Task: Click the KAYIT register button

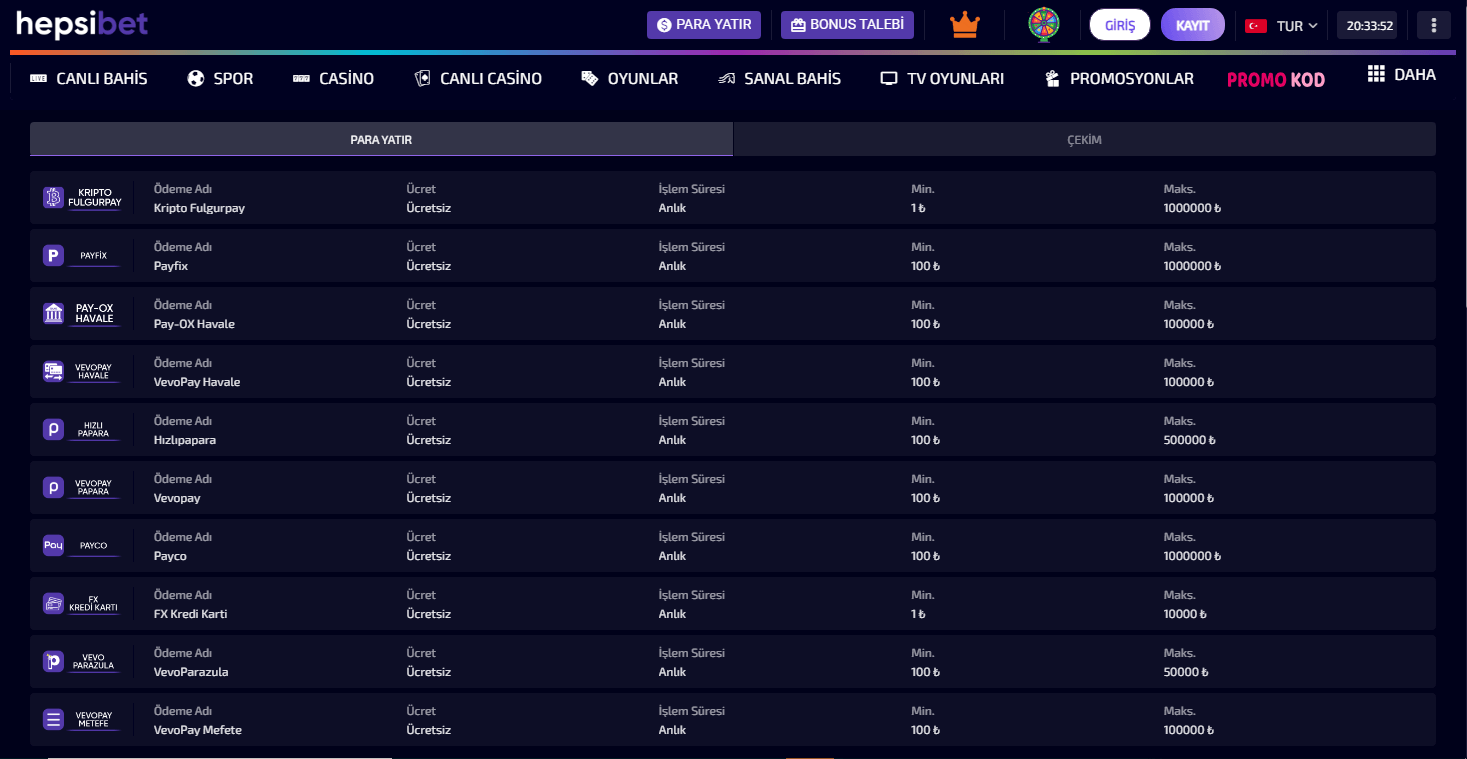Action: click(1193, 25)
